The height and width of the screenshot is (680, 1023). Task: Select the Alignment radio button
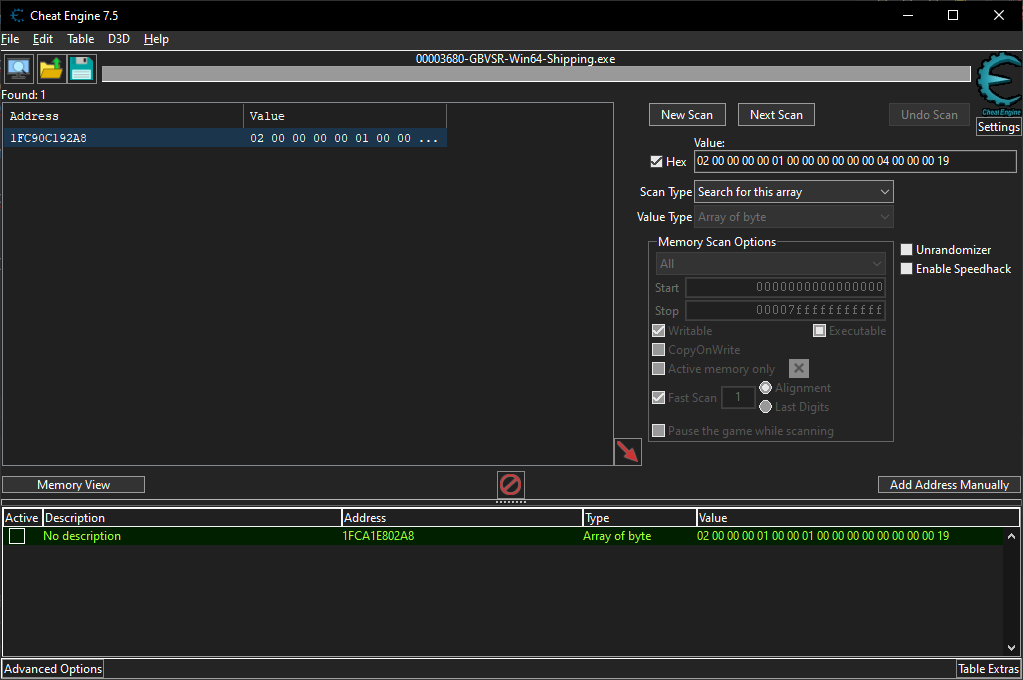[766, 388]
